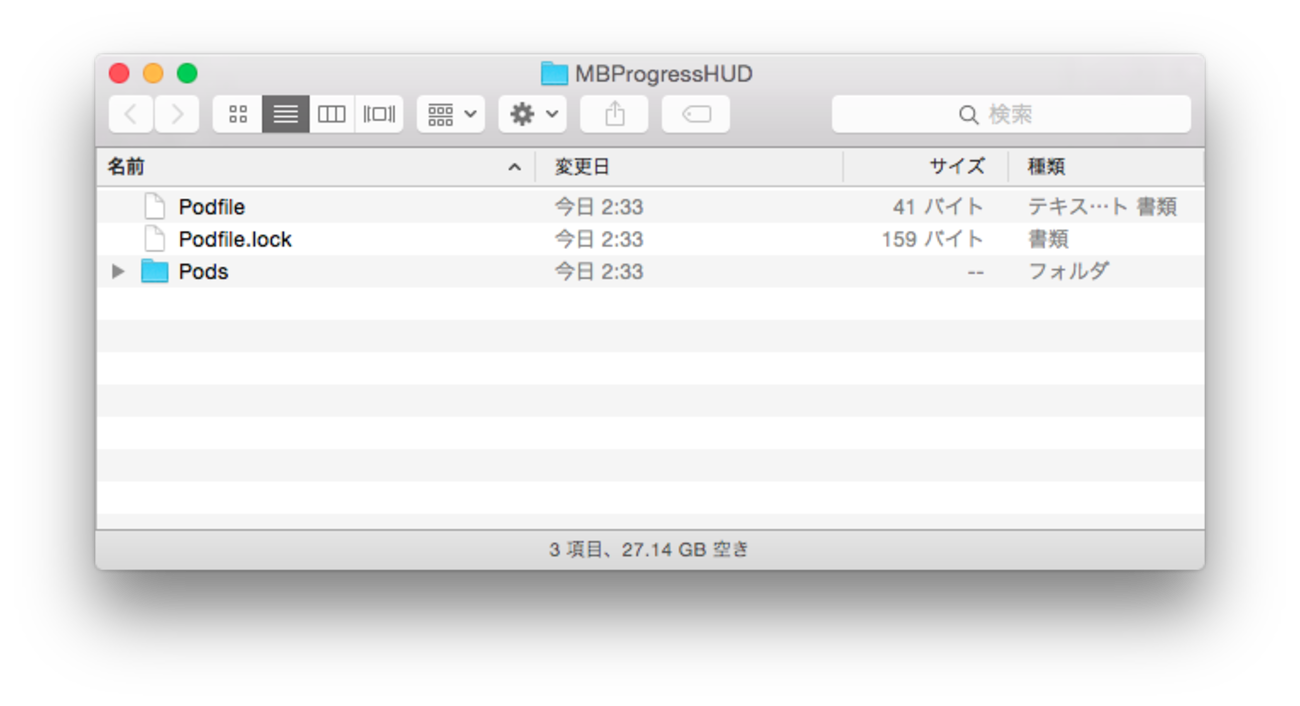This screenshot has width=1300, height=706.
Task: Click the magnifying glass search icon
Action: point(968,115)
